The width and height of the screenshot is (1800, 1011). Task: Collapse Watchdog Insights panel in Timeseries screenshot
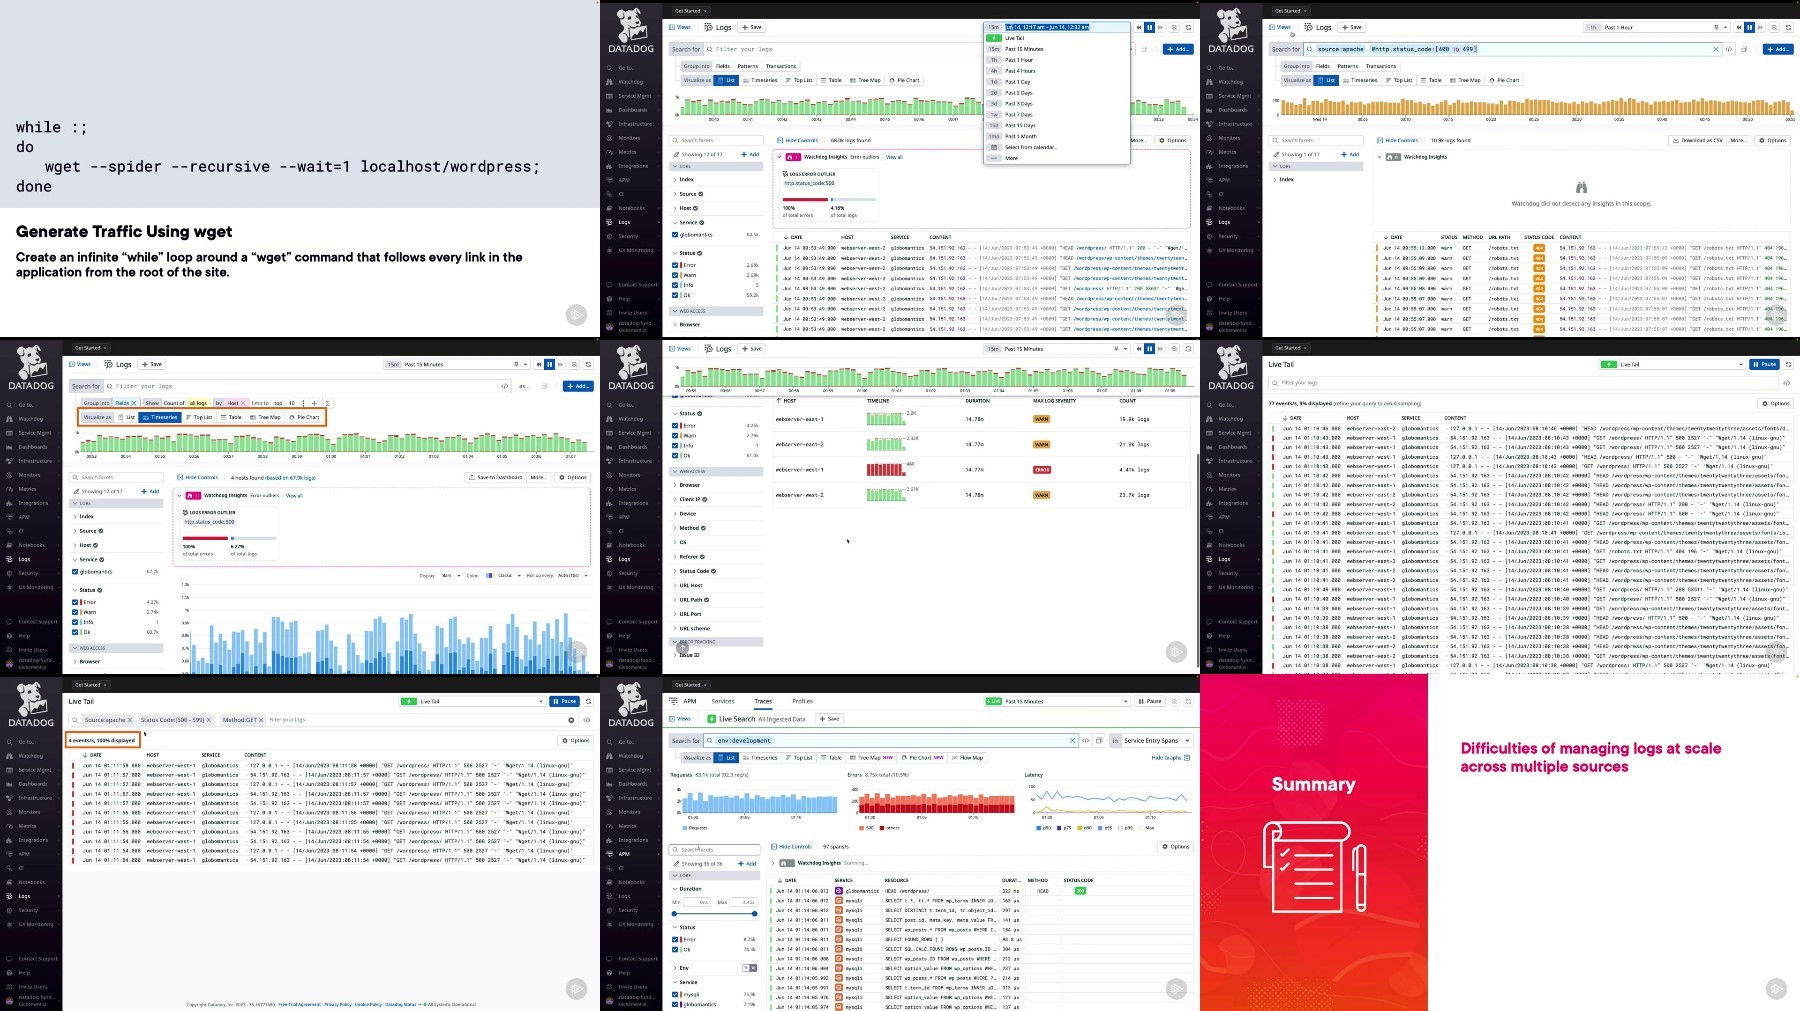point(180,495)
